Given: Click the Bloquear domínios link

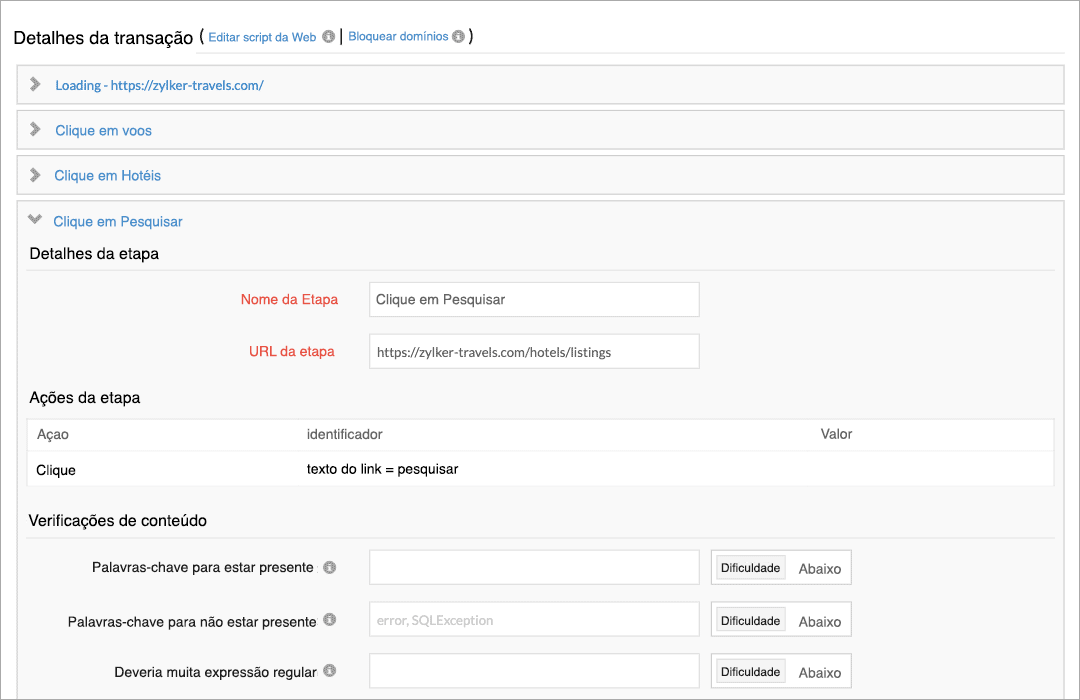Looking at the screenshot, I should click(x=398, y=37).
